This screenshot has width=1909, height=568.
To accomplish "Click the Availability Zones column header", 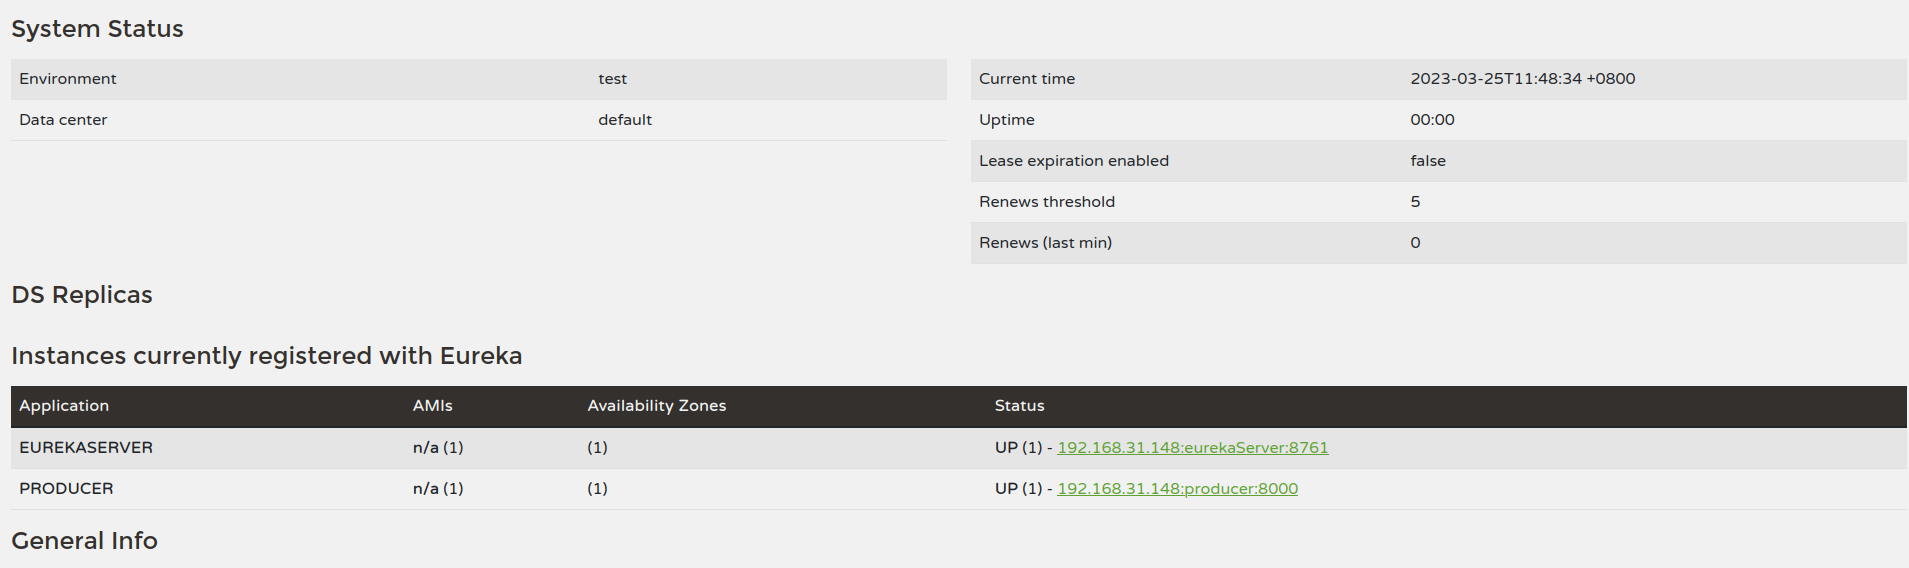I will 656,406.
